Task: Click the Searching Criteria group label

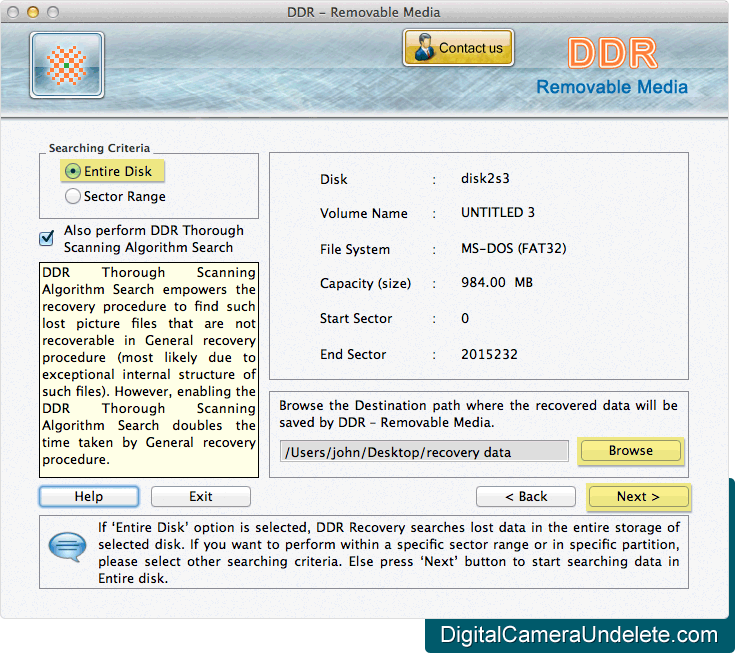Action: coord(99,148)
